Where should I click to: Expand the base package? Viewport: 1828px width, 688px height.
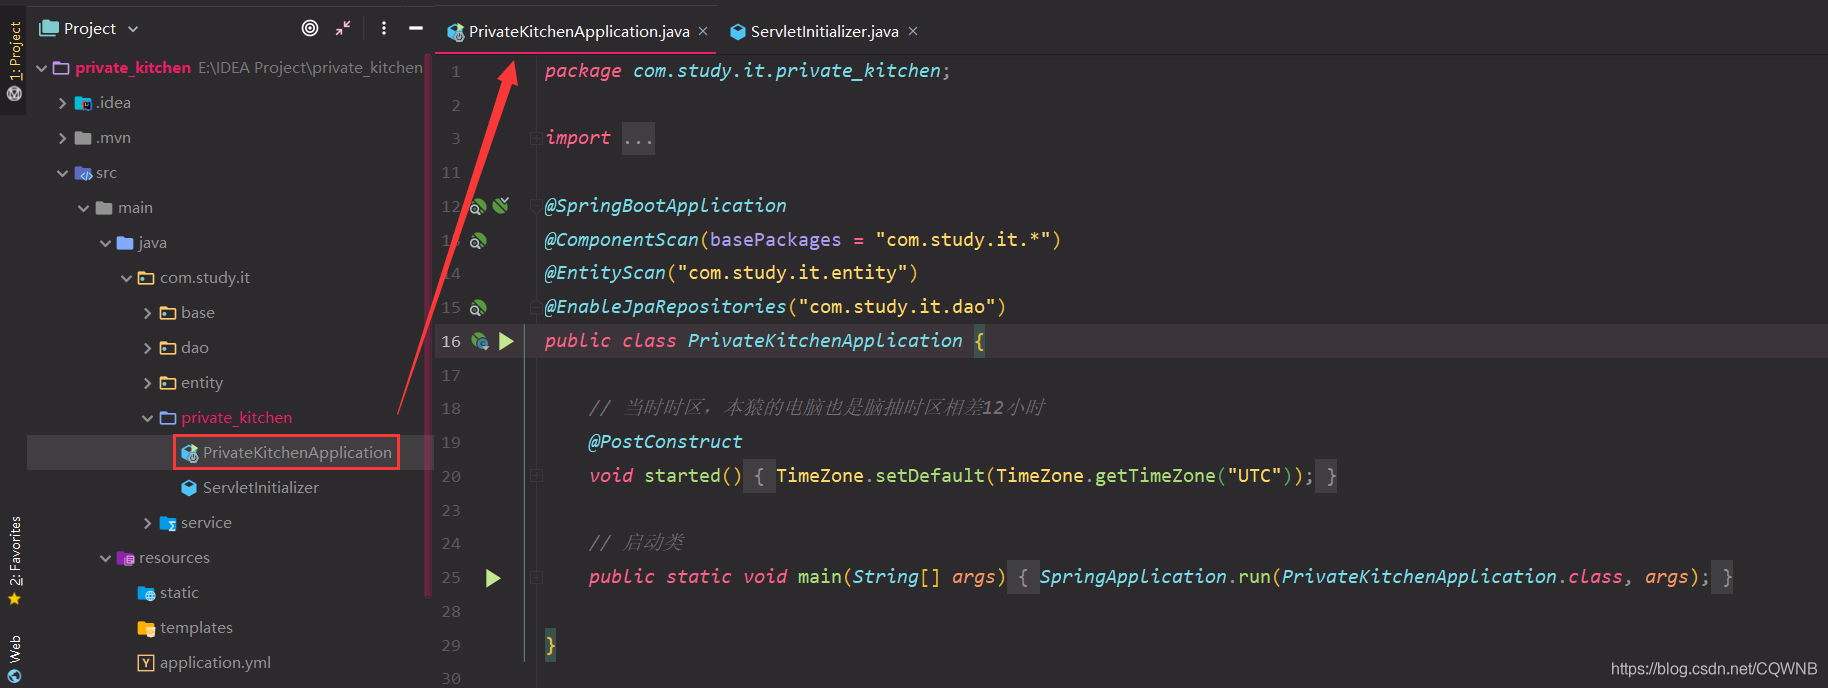click(147, 313)
